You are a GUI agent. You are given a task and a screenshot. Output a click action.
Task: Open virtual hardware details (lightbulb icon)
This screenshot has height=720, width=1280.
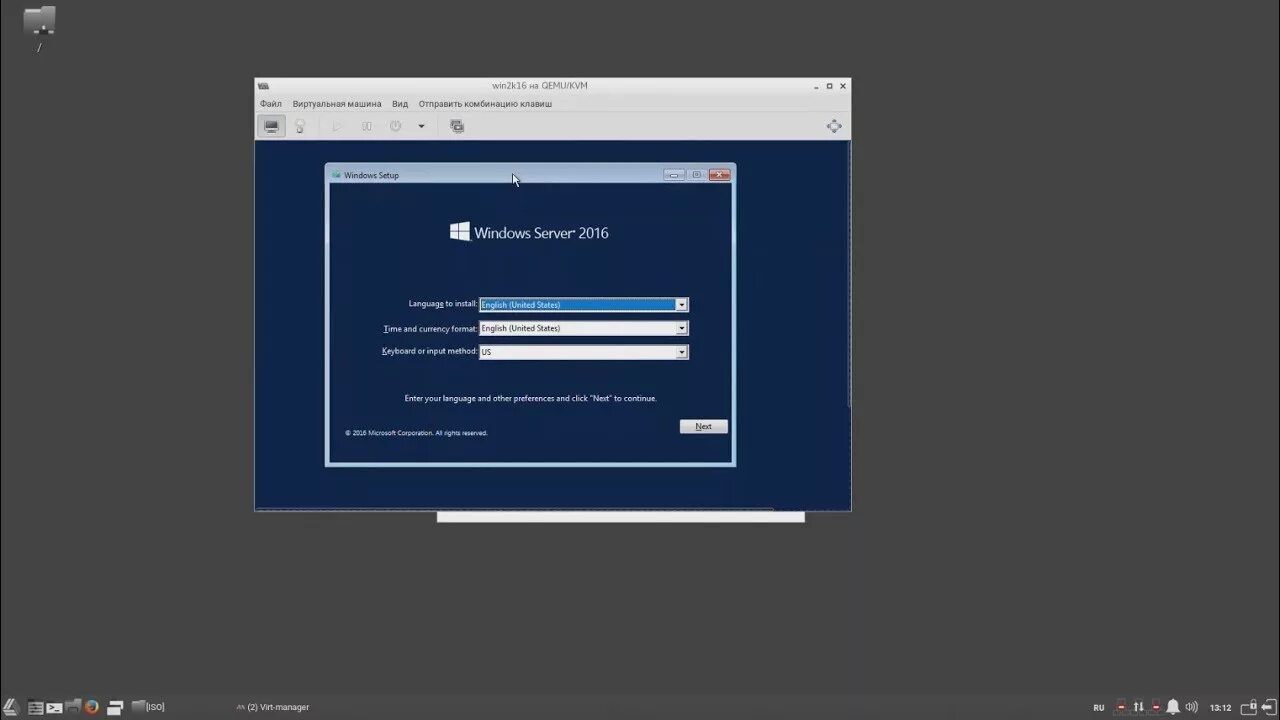coord(299,126)
